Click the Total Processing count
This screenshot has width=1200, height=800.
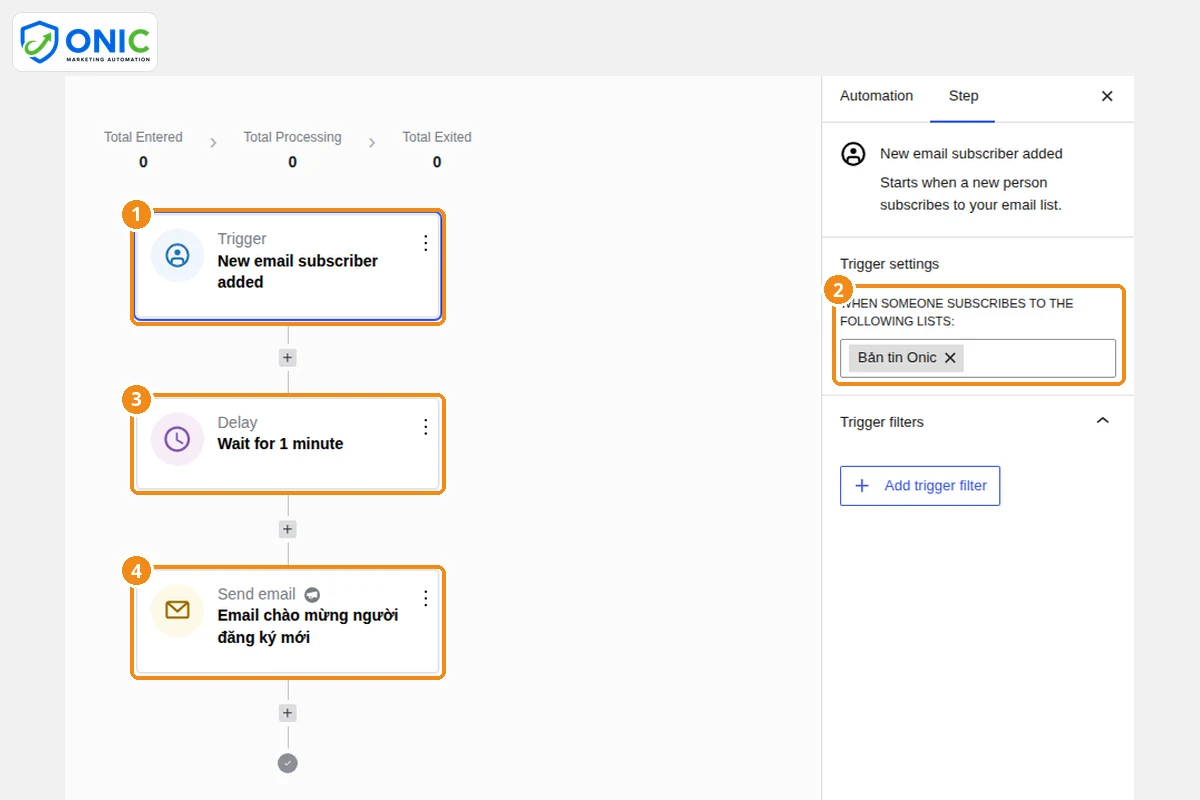point(292,162)
